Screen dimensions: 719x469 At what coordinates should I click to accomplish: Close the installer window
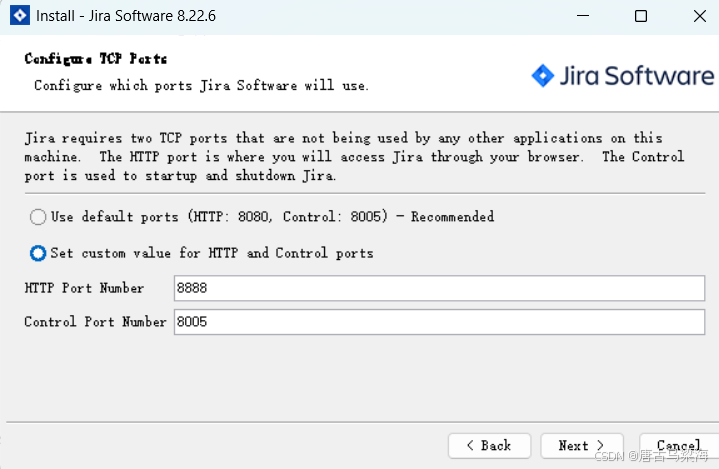(x=700, y=16)
